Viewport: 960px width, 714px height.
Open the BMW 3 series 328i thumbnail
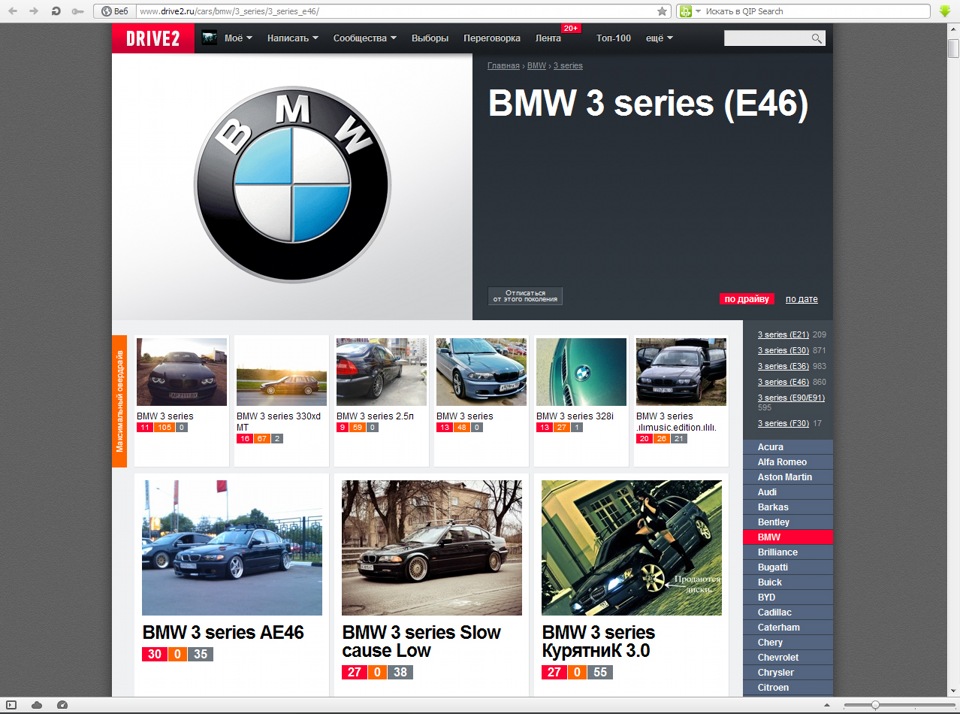tap(581, 372)
